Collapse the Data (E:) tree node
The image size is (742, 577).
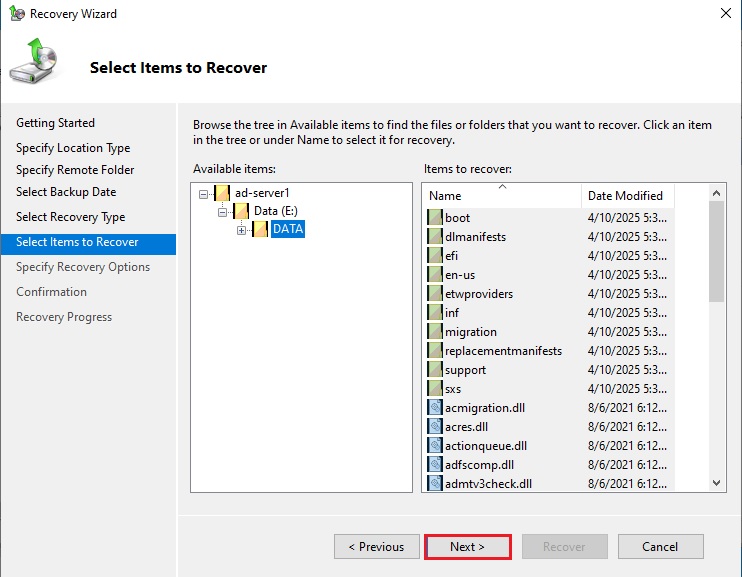click(223, 212)
